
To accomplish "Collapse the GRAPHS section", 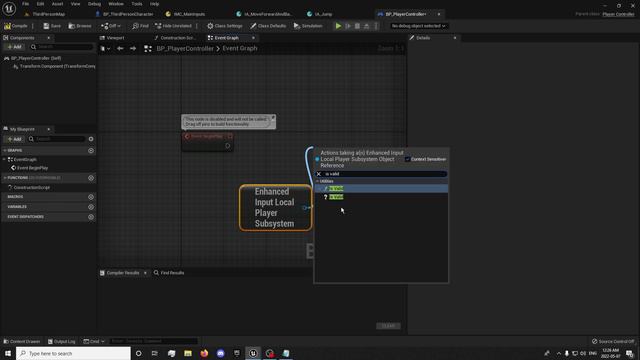I will click(5, 151).
